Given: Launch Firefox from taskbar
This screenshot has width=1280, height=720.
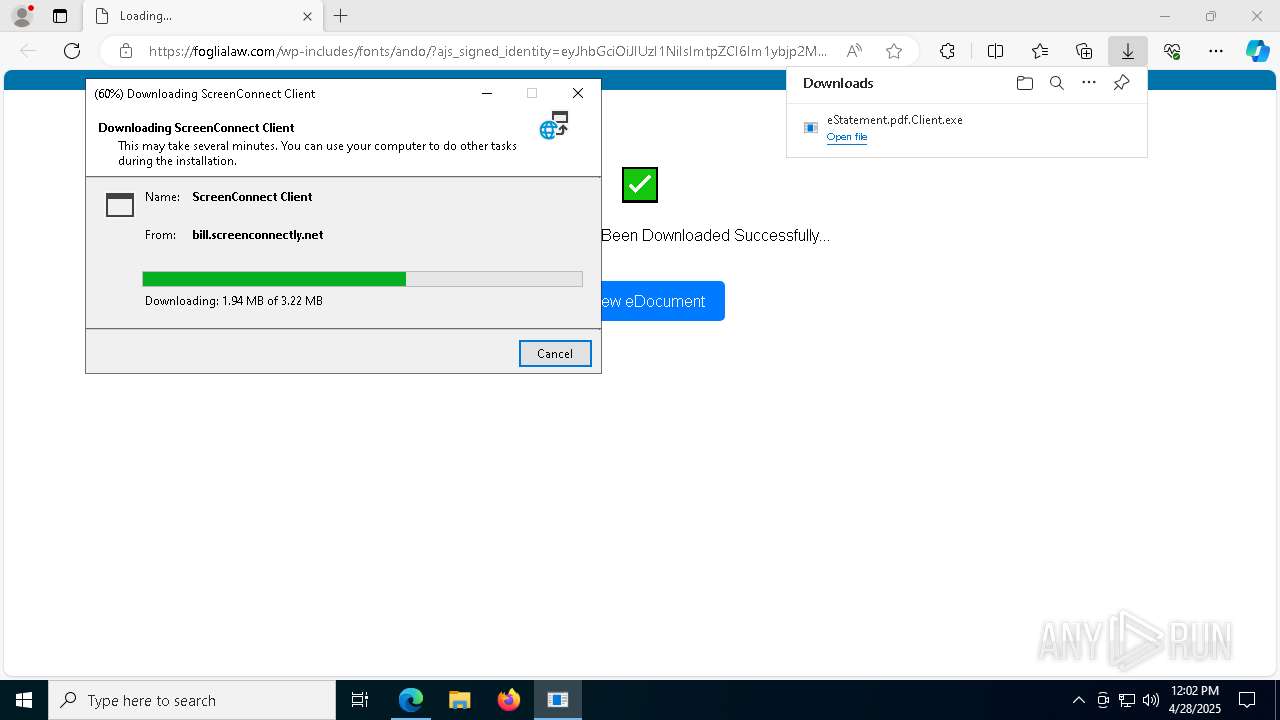Looking at the screenshot, I should [509, 700].
